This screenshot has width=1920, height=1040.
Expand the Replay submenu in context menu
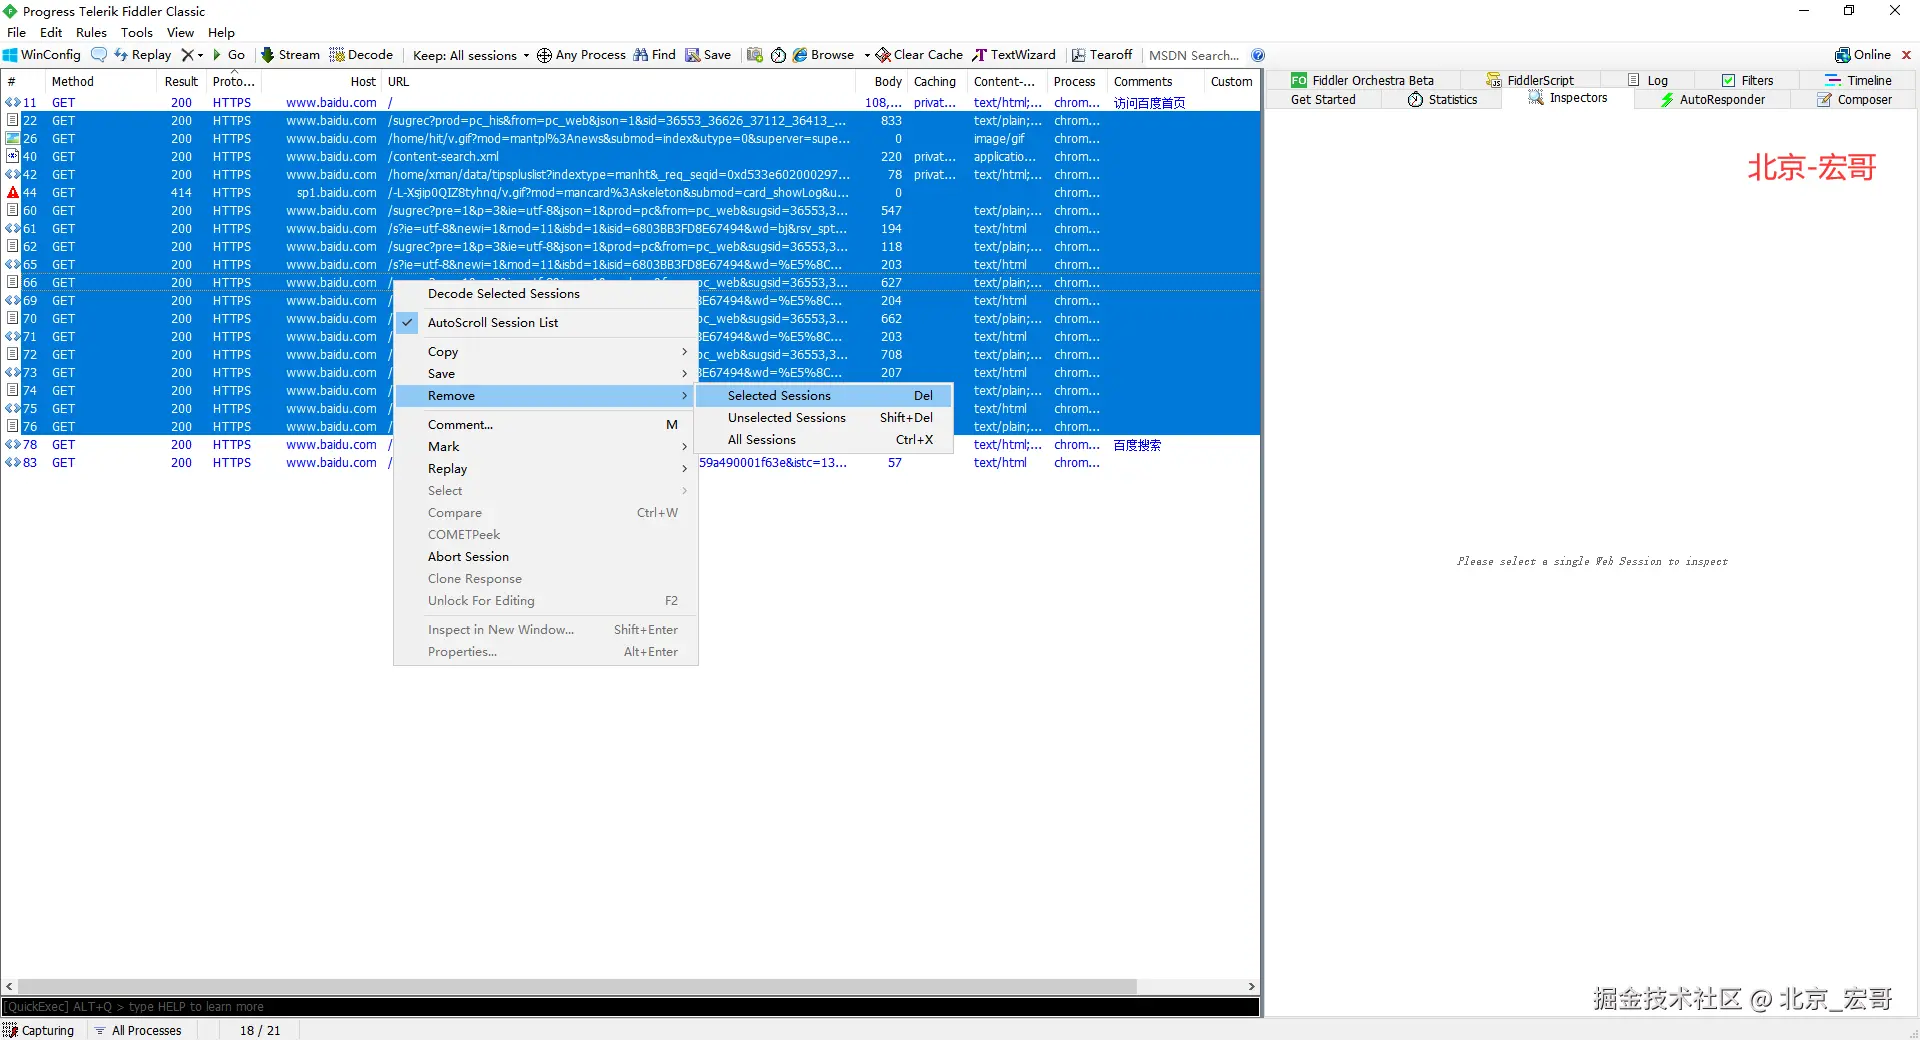[x=546, y=468]
